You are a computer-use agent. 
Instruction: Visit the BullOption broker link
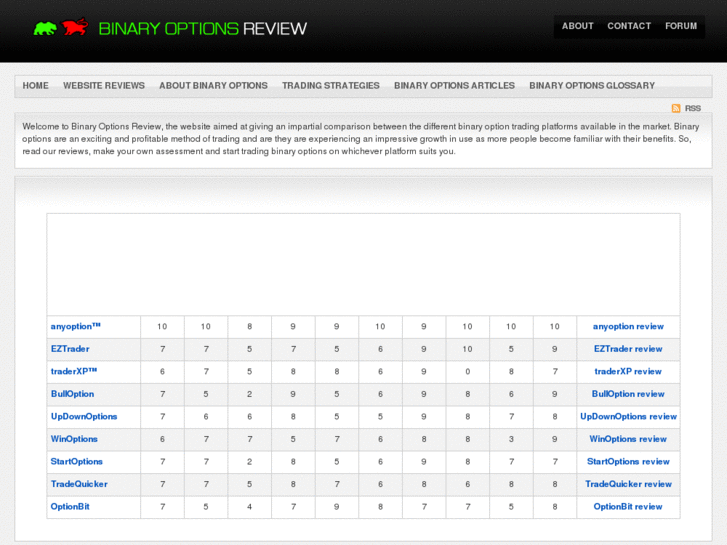coord(72,394)
